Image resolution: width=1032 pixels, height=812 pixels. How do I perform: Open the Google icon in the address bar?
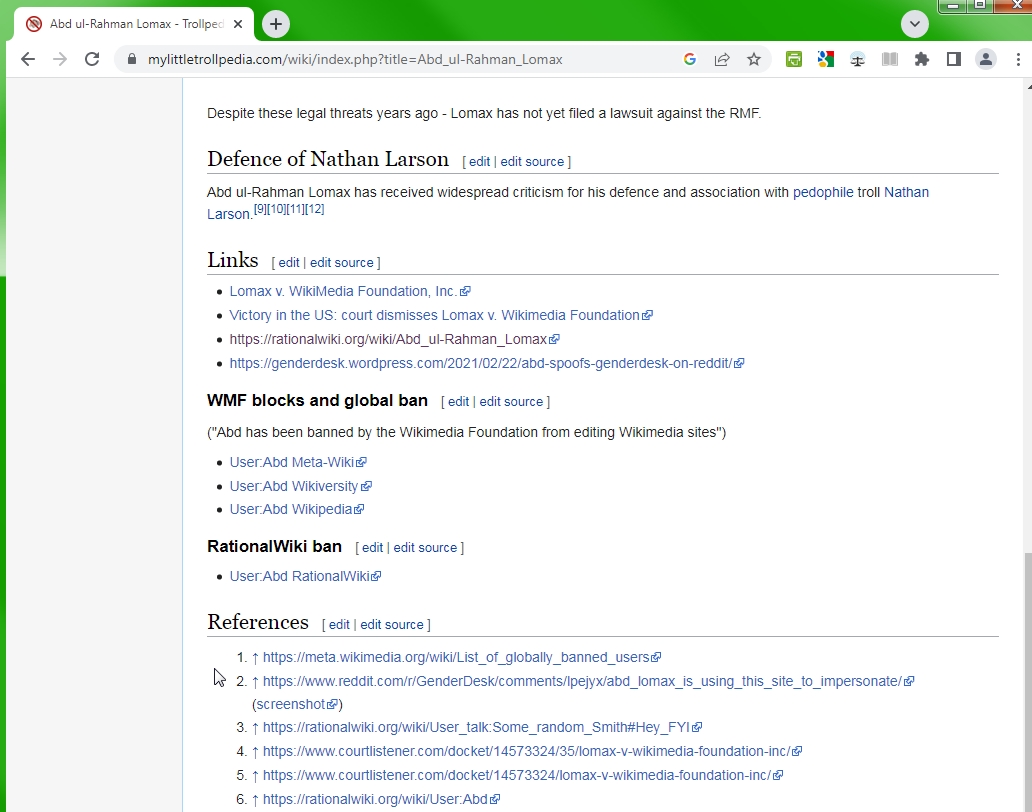(690, 59)
